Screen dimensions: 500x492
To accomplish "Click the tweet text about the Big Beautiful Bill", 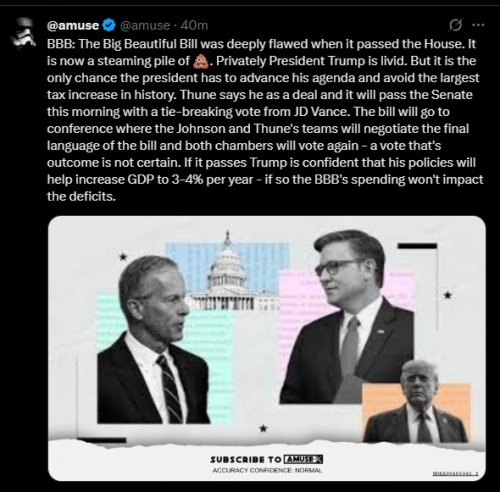I will [265, 120].
